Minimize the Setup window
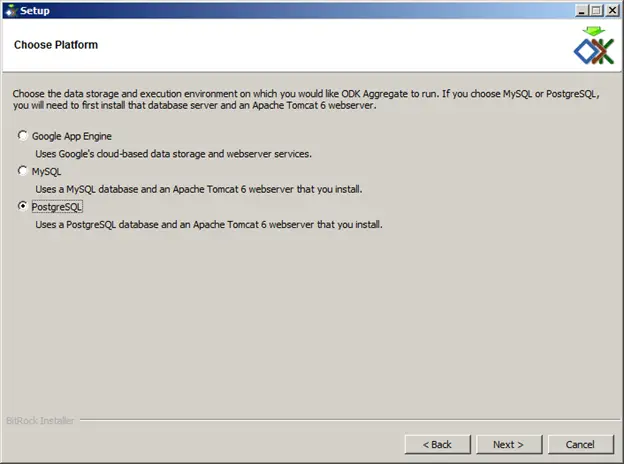This screenshot has width=624, height=464. coord(581,11)
